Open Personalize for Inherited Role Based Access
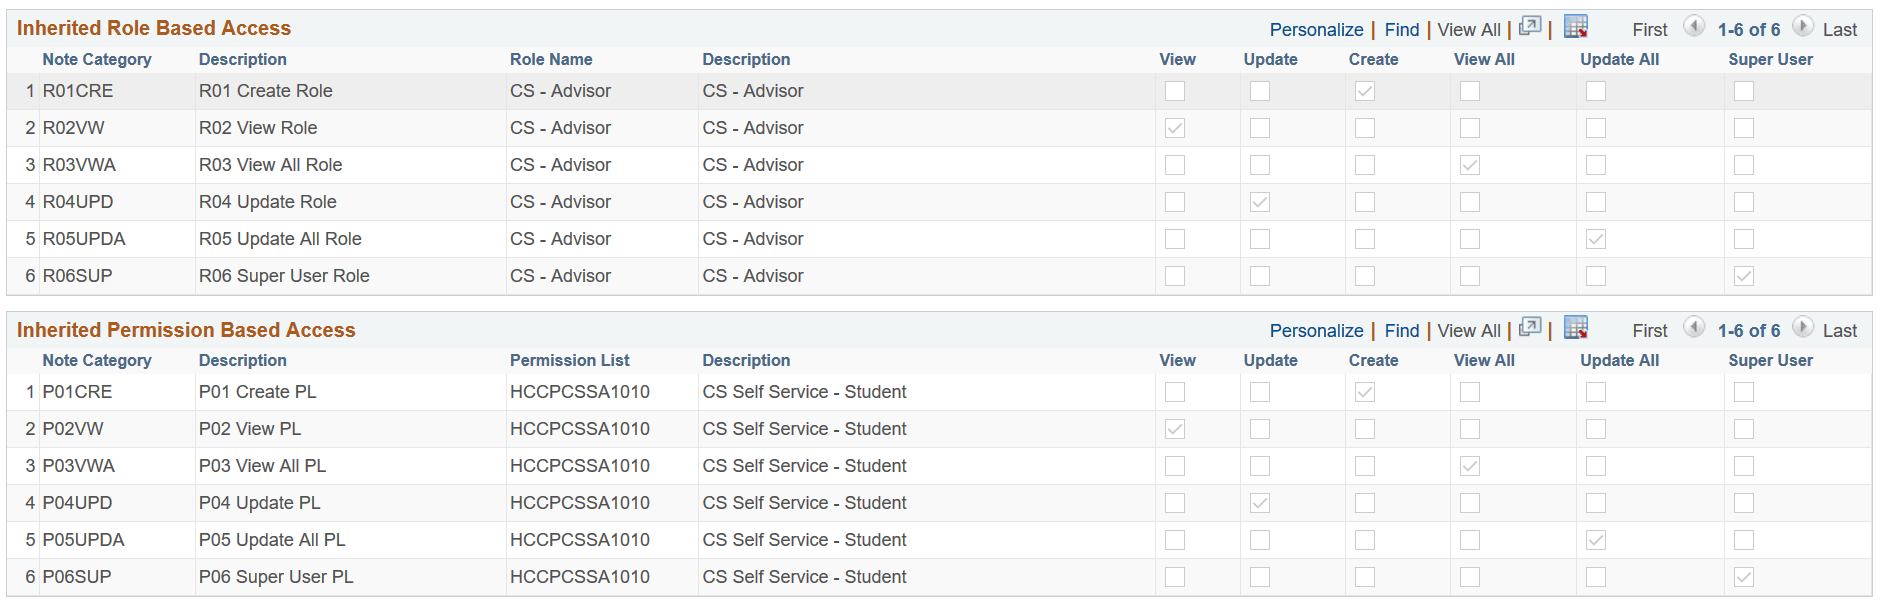The height and width of the screenshot is (608, 1881). click(1316, 29)
